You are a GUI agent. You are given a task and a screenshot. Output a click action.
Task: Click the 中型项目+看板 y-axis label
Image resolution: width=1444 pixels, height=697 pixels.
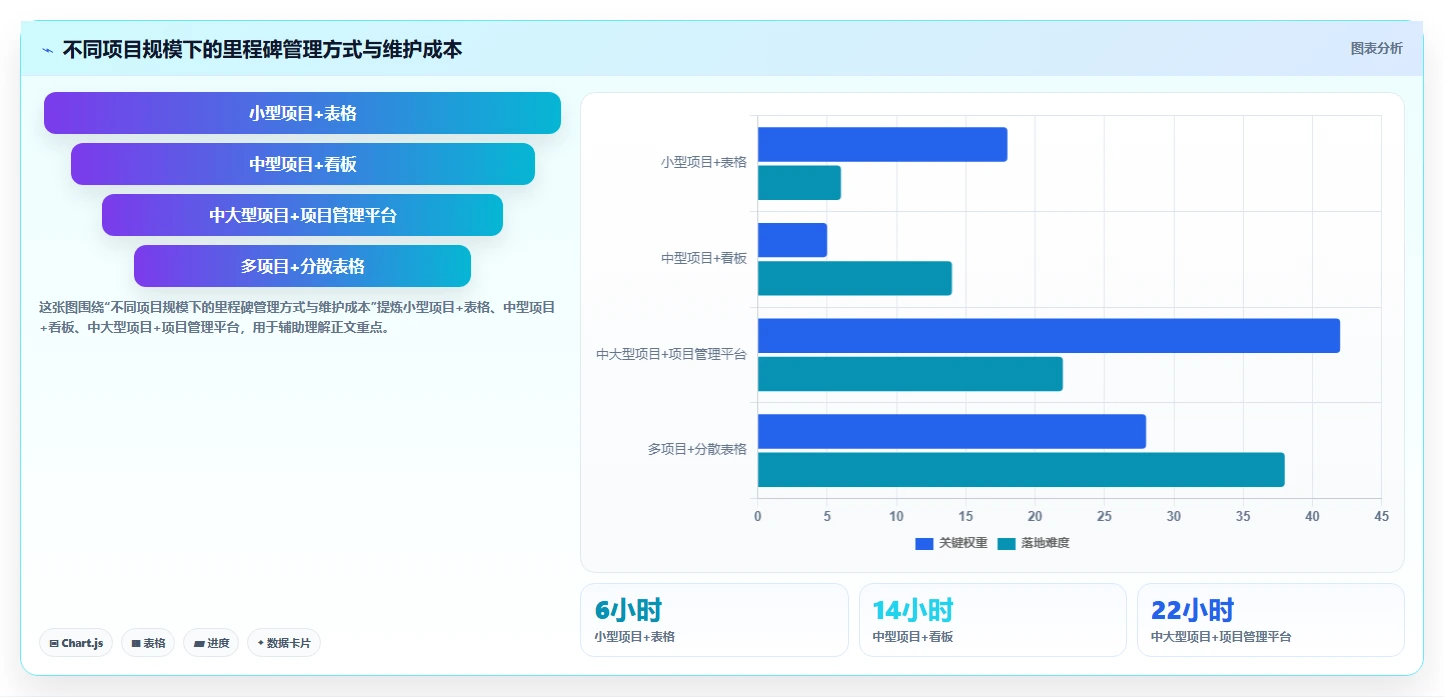coord(703,258)
